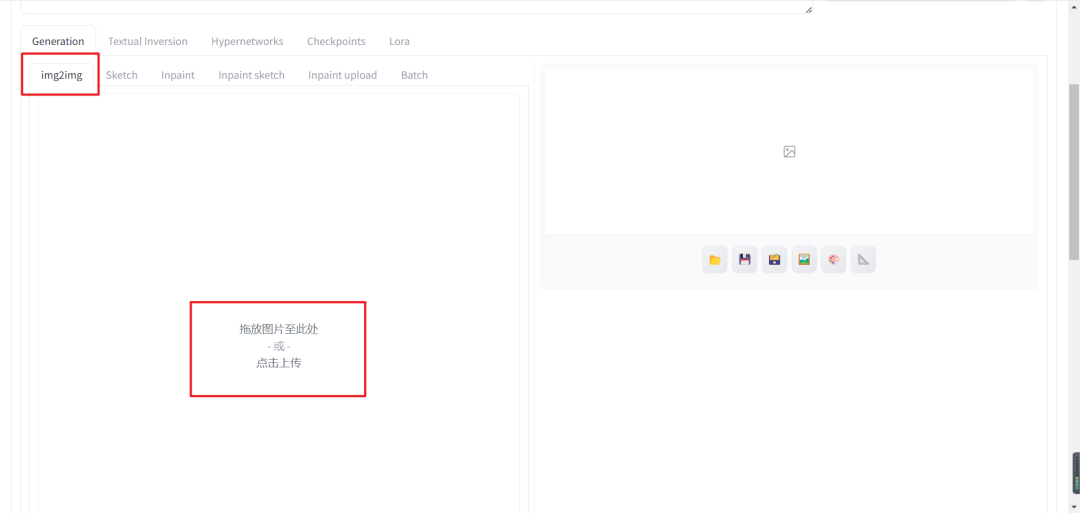Save the image with floppy disk icon
This screenshot has height=513, width=1080.
point(745,260)
